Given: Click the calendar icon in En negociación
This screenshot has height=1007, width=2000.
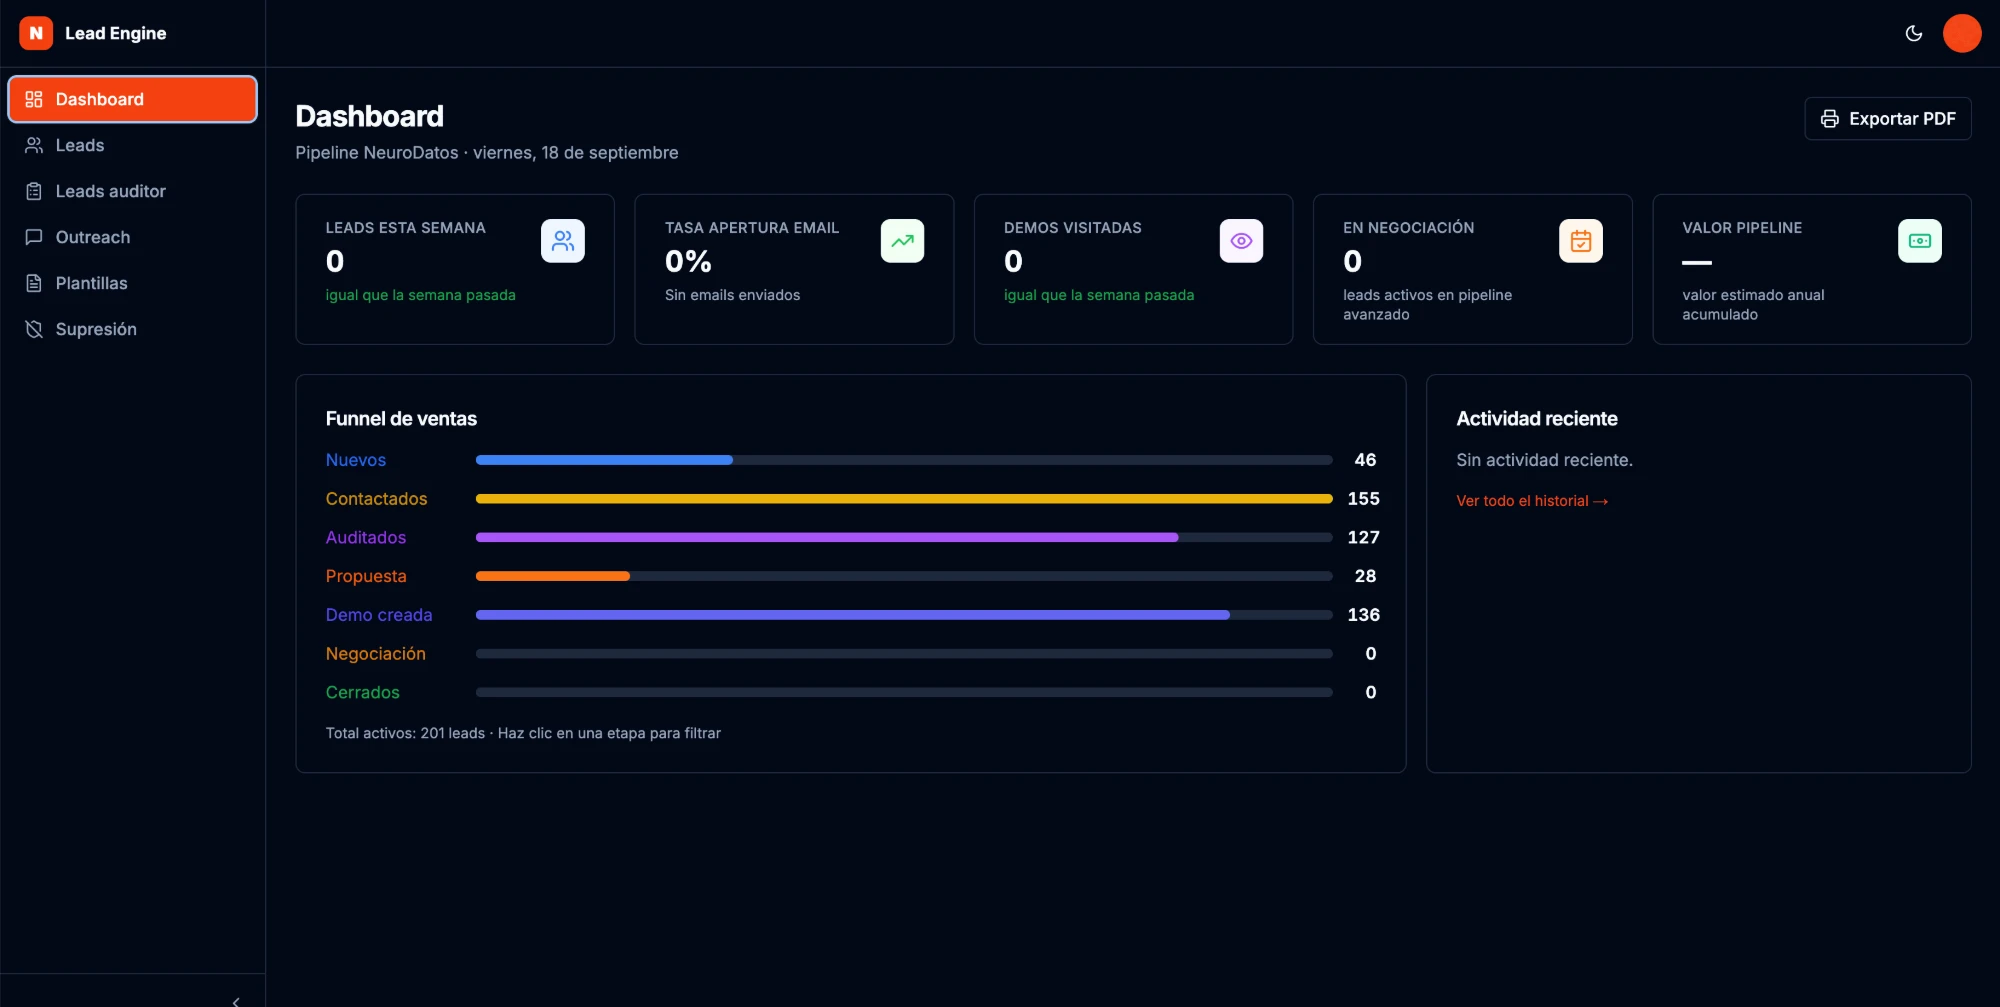Looking at the screenshot, I should [1580, 241].
